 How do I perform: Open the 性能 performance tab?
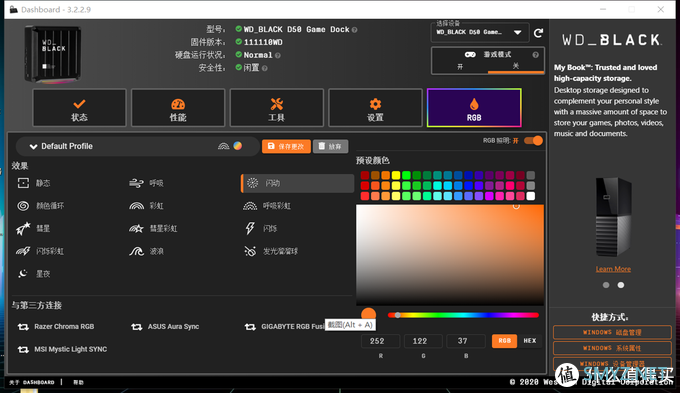click(x=178, y=108)
